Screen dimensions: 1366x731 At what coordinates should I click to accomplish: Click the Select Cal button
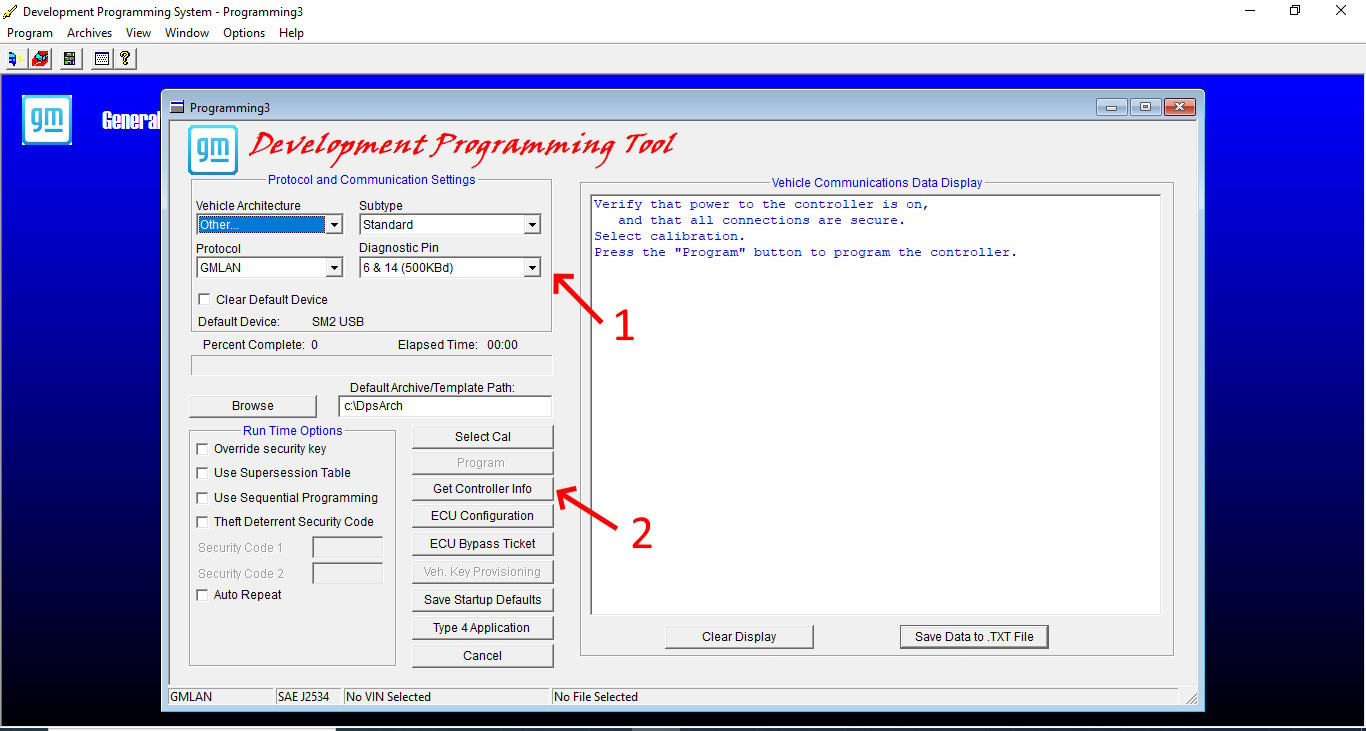pos(483,437)
